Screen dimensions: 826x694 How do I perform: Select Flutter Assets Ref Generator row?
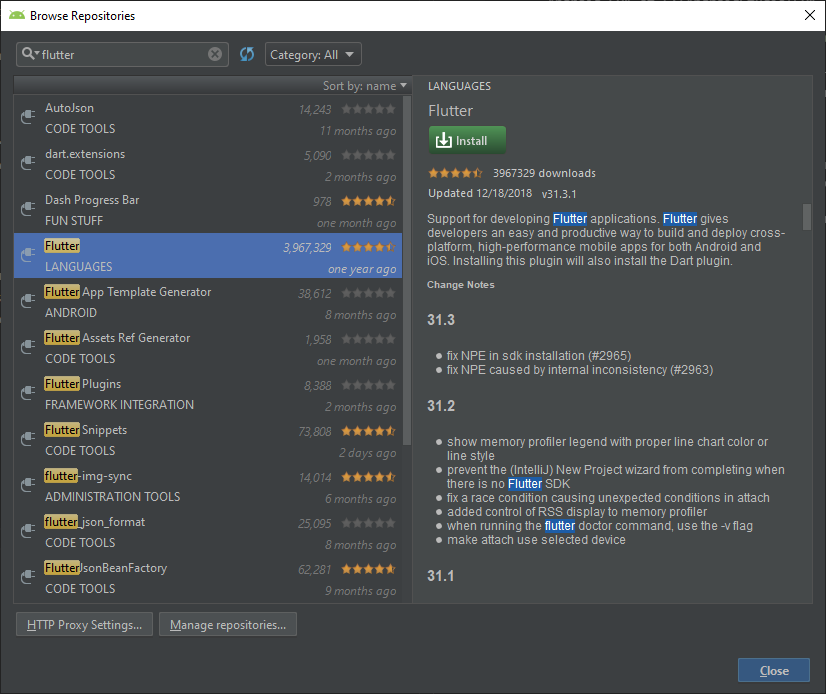pyautogui.click(x=208, y=348)
